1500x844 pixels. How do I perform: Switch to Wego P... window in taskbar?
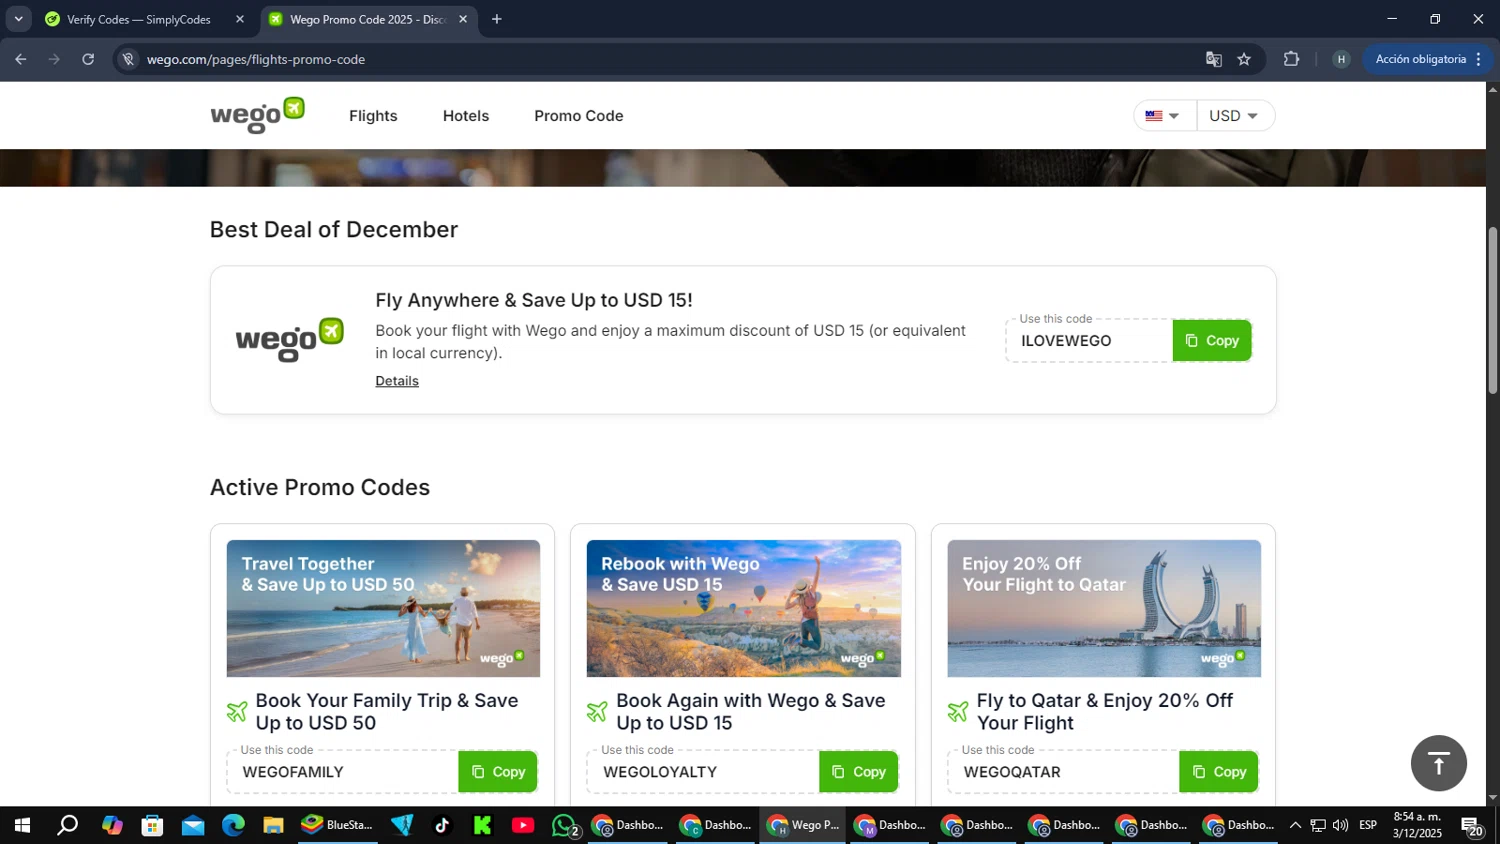click(x=804, y=825)
